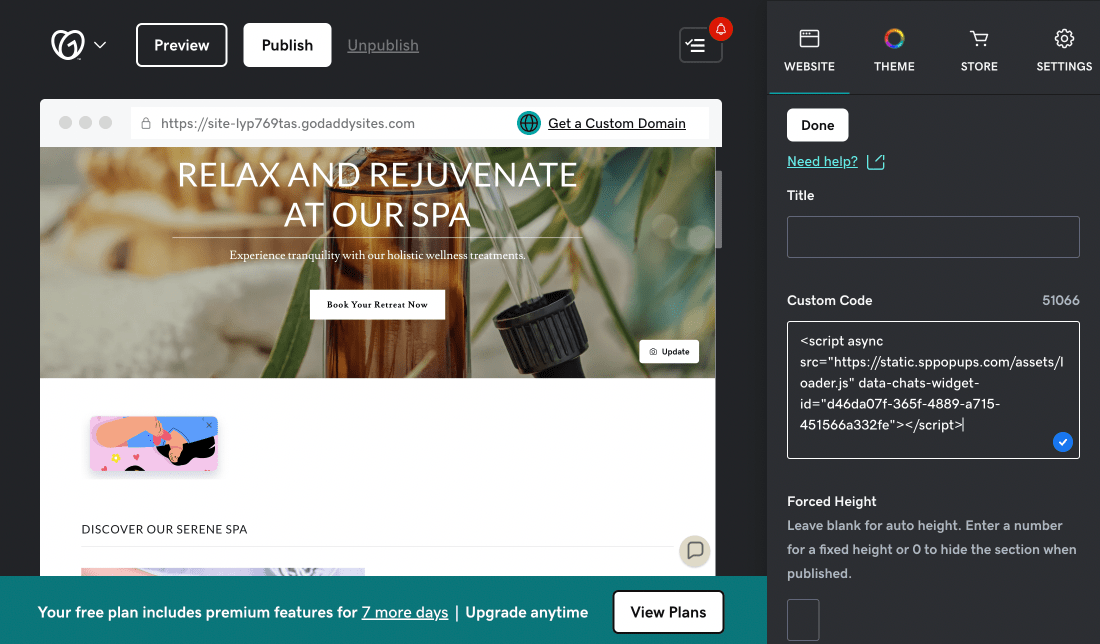Click the Unpublish link
Image resolution: width=1100 pixels, height=644 pixels.
point(383,45)
